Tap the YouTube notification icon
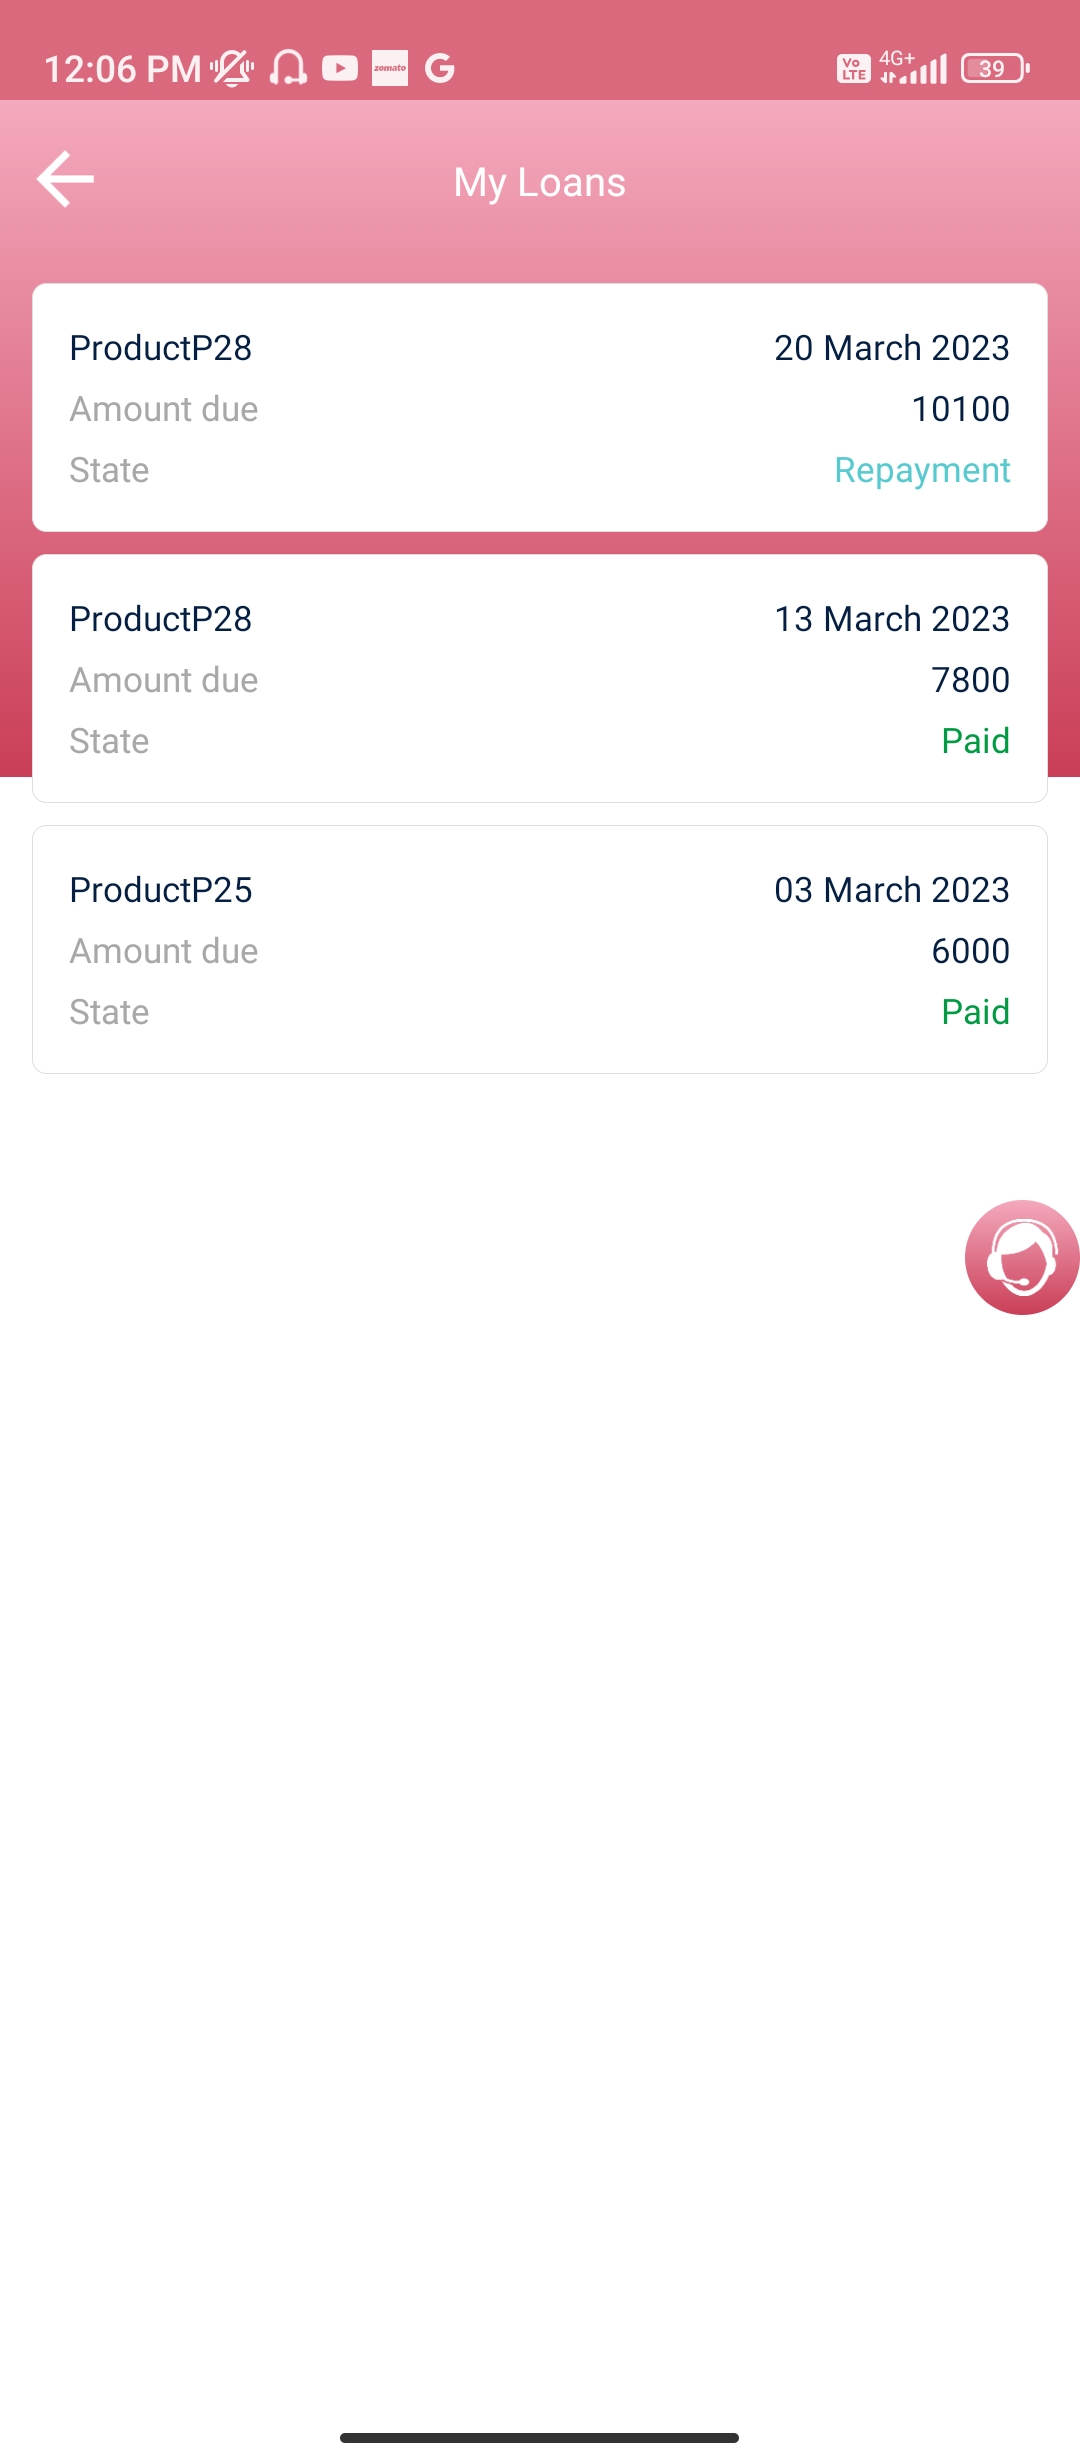This screenshot has width=1080, height=2460. pos(340,68)
